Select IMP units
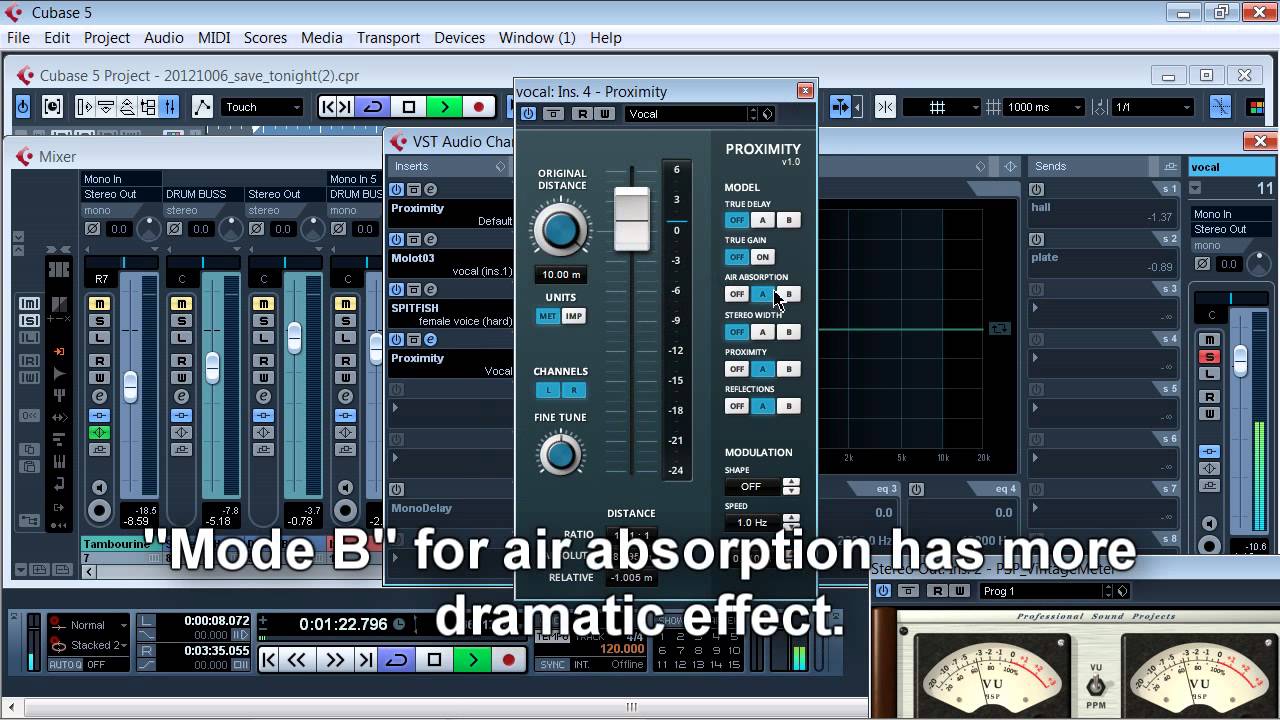The height and width of the screenshot is (720, 1280). [573, 316]
